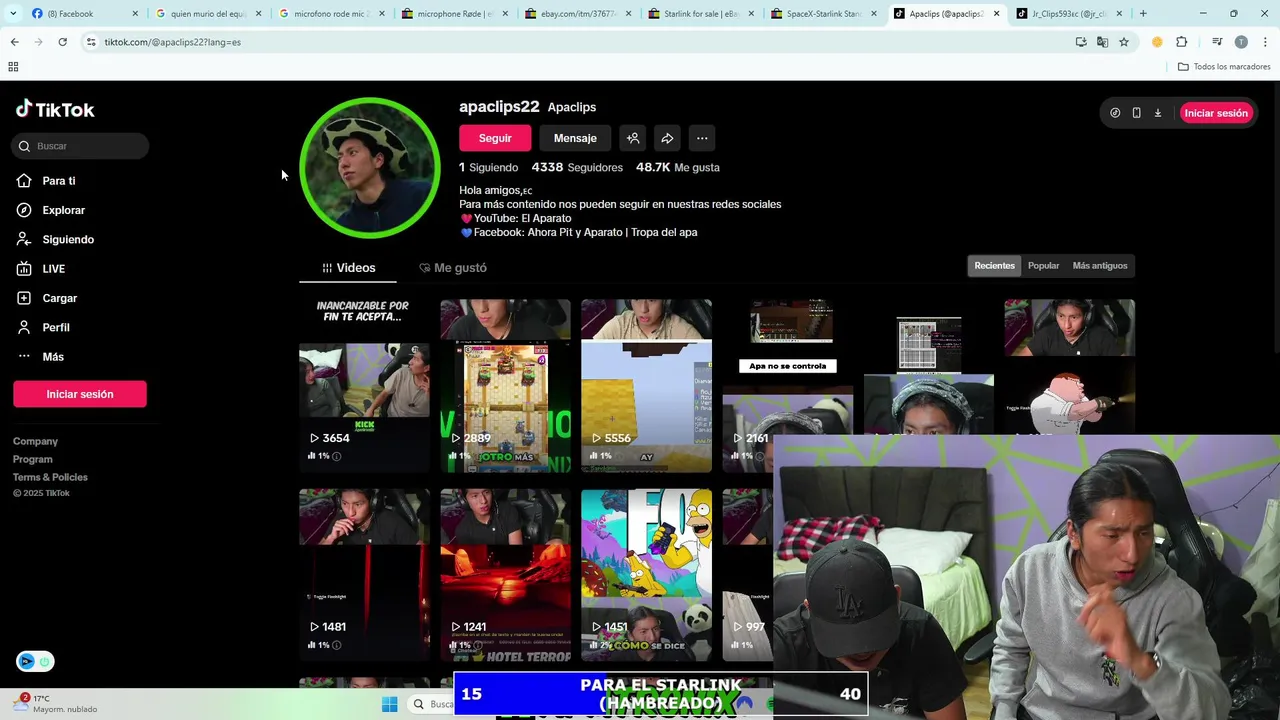The width and height of the screenshot is (1280, 720).
Task: Click the Windows Start button
Action: [389, 705]
